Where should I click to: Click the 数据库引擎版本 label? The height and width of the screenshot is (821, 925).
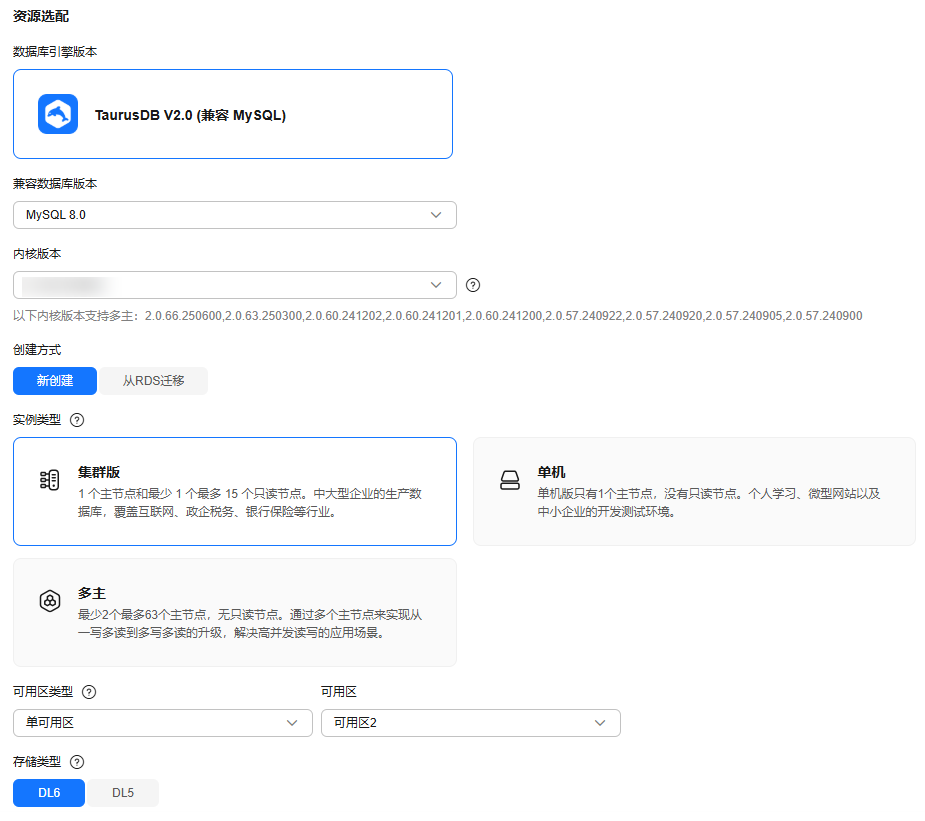55,52
